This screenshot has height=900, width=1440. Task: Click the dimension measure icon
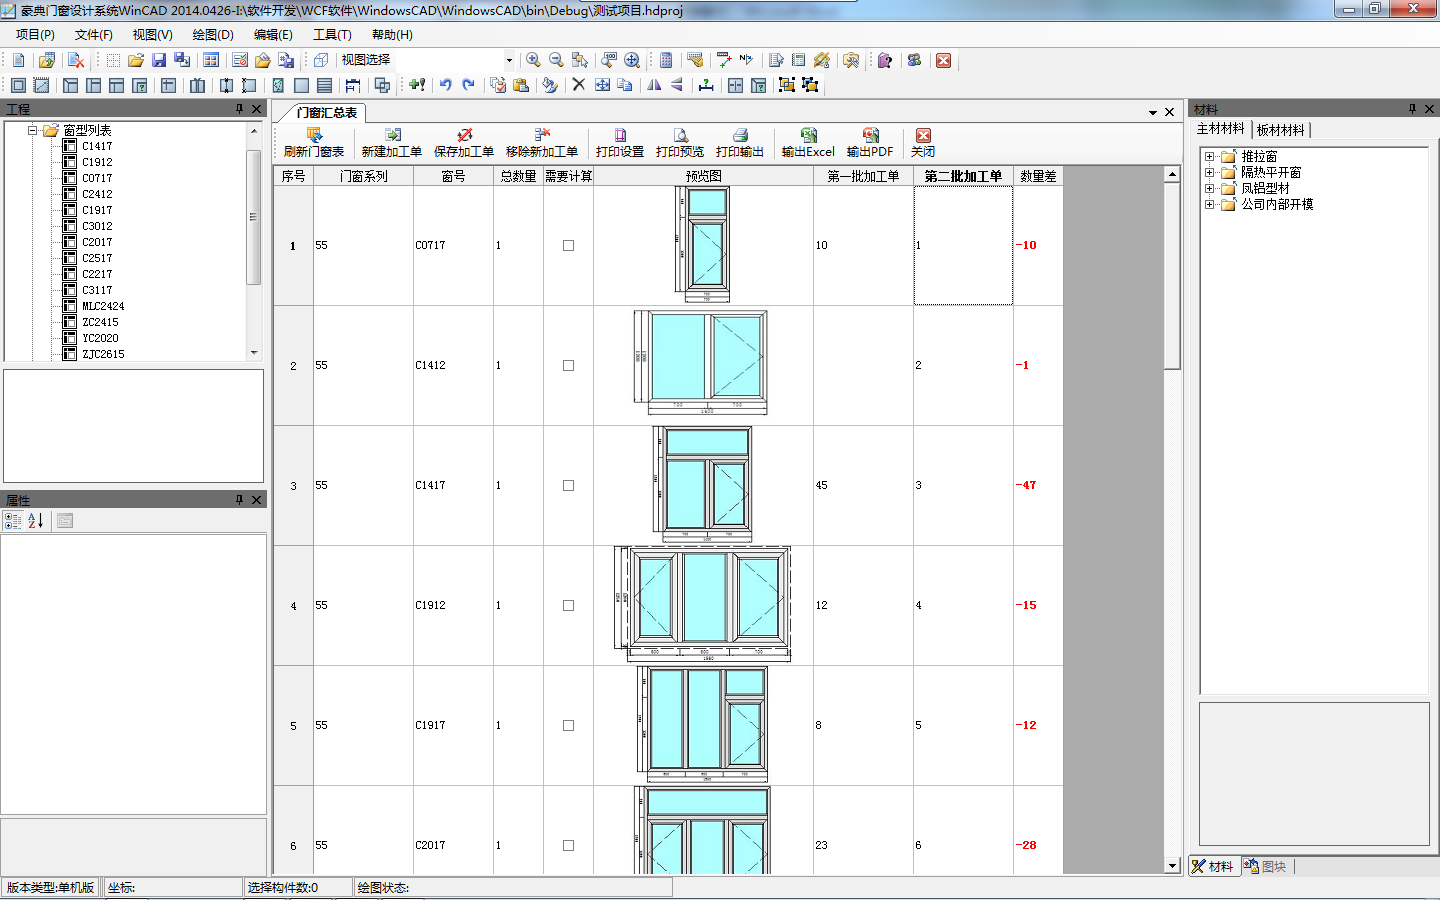coord(706,85)
